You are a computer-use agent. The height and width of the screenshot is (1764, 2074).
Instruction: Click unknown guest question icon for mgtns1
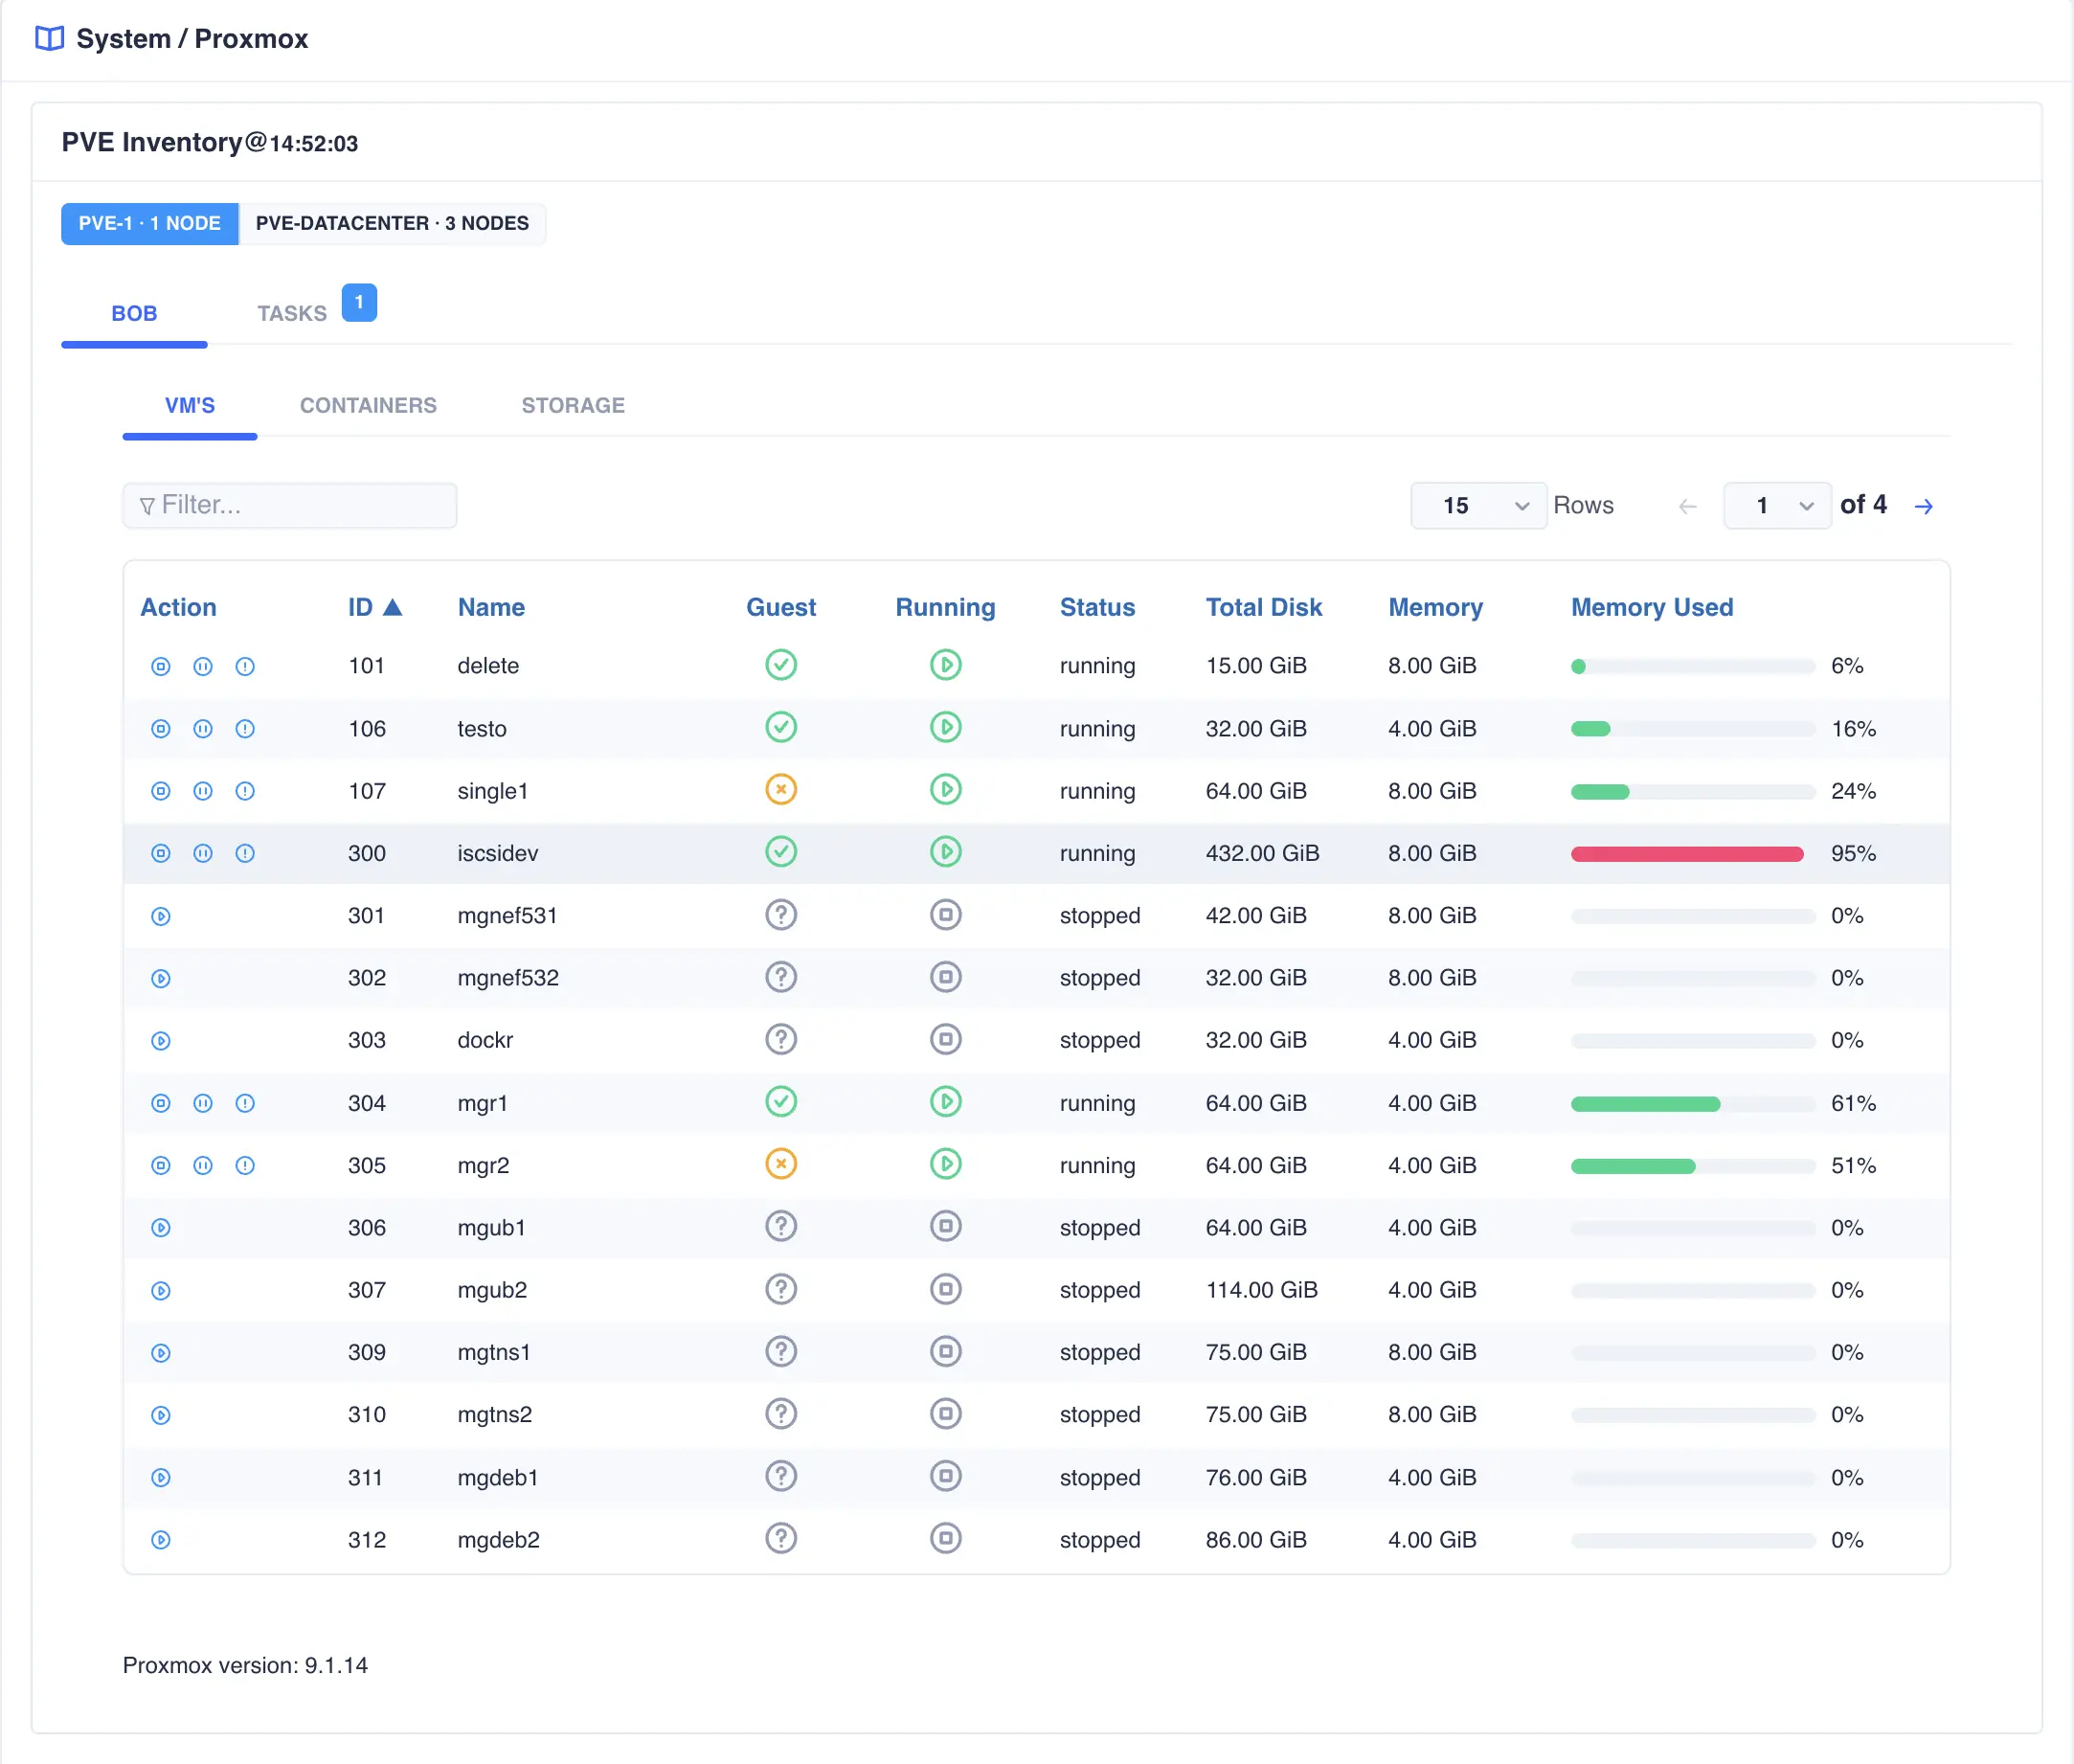click(x=781, y=1351)
